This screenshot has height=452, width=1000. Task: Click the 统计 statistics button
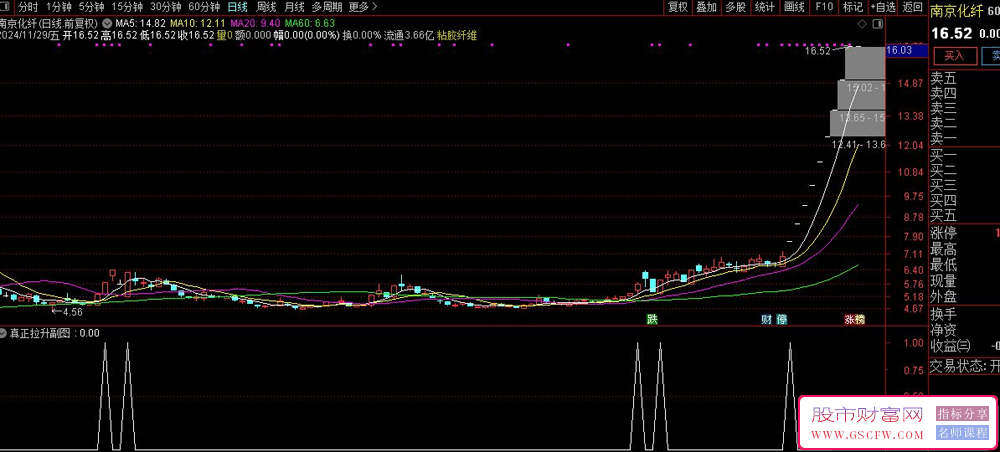pyautogui.click(x=764, y=8)
